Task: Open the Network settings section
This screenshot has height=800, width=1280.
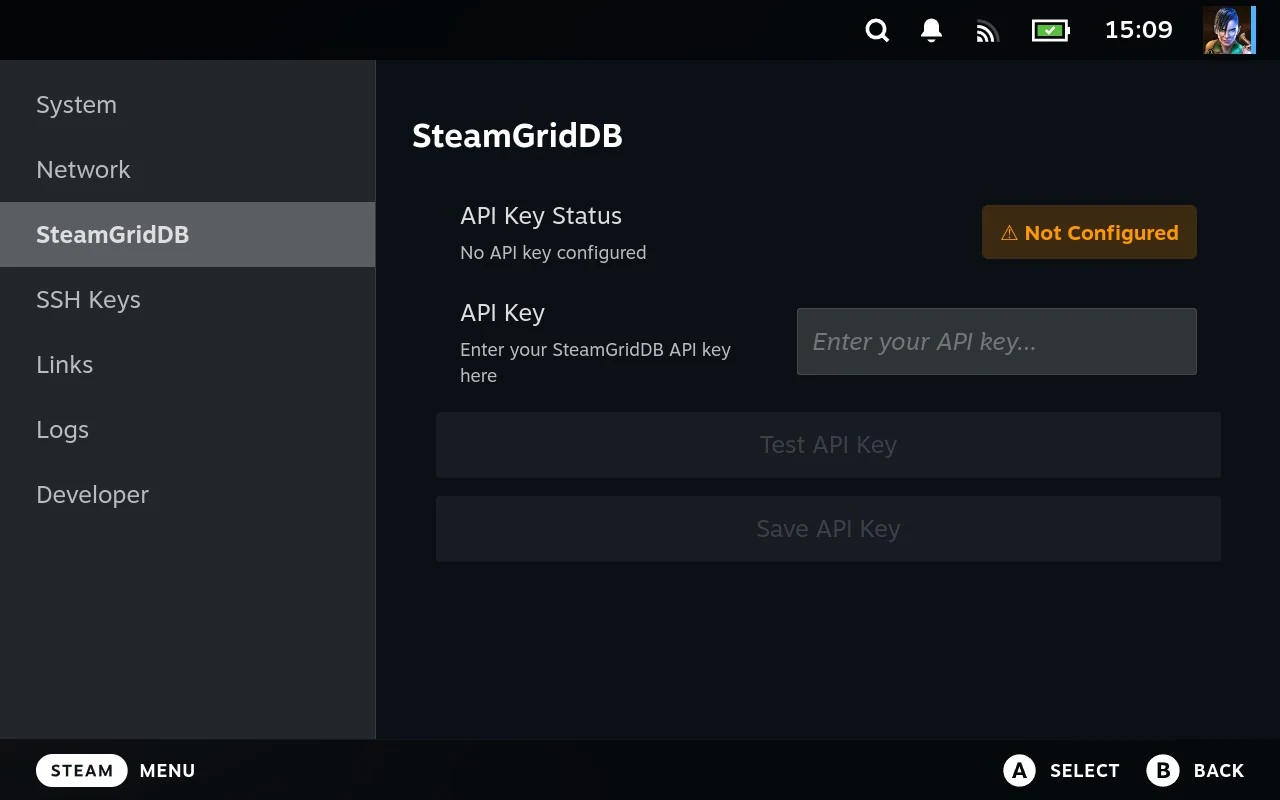Action: pos(188,170)
